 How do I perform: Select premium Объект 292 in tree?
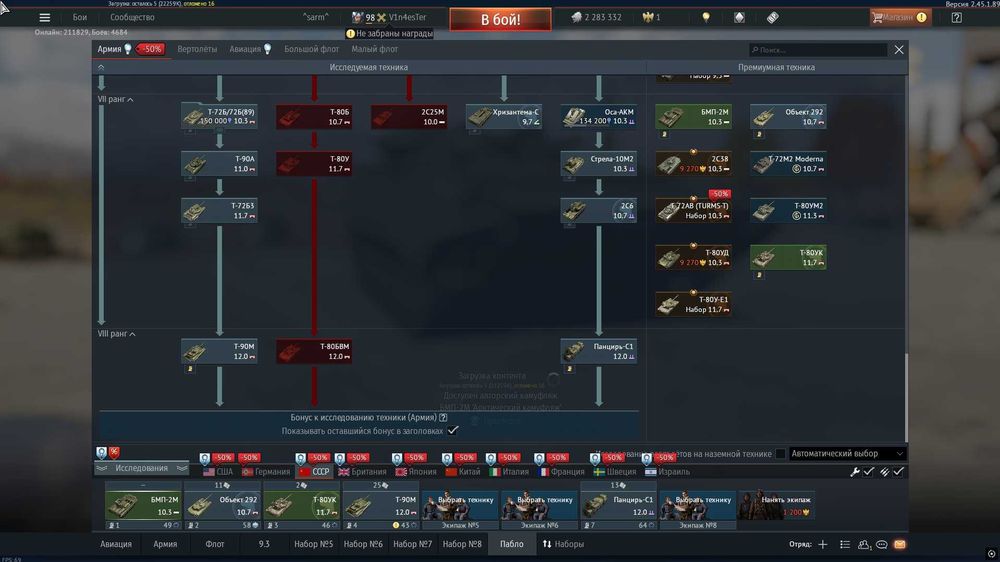pyautogui.click(x=788, y=117)
